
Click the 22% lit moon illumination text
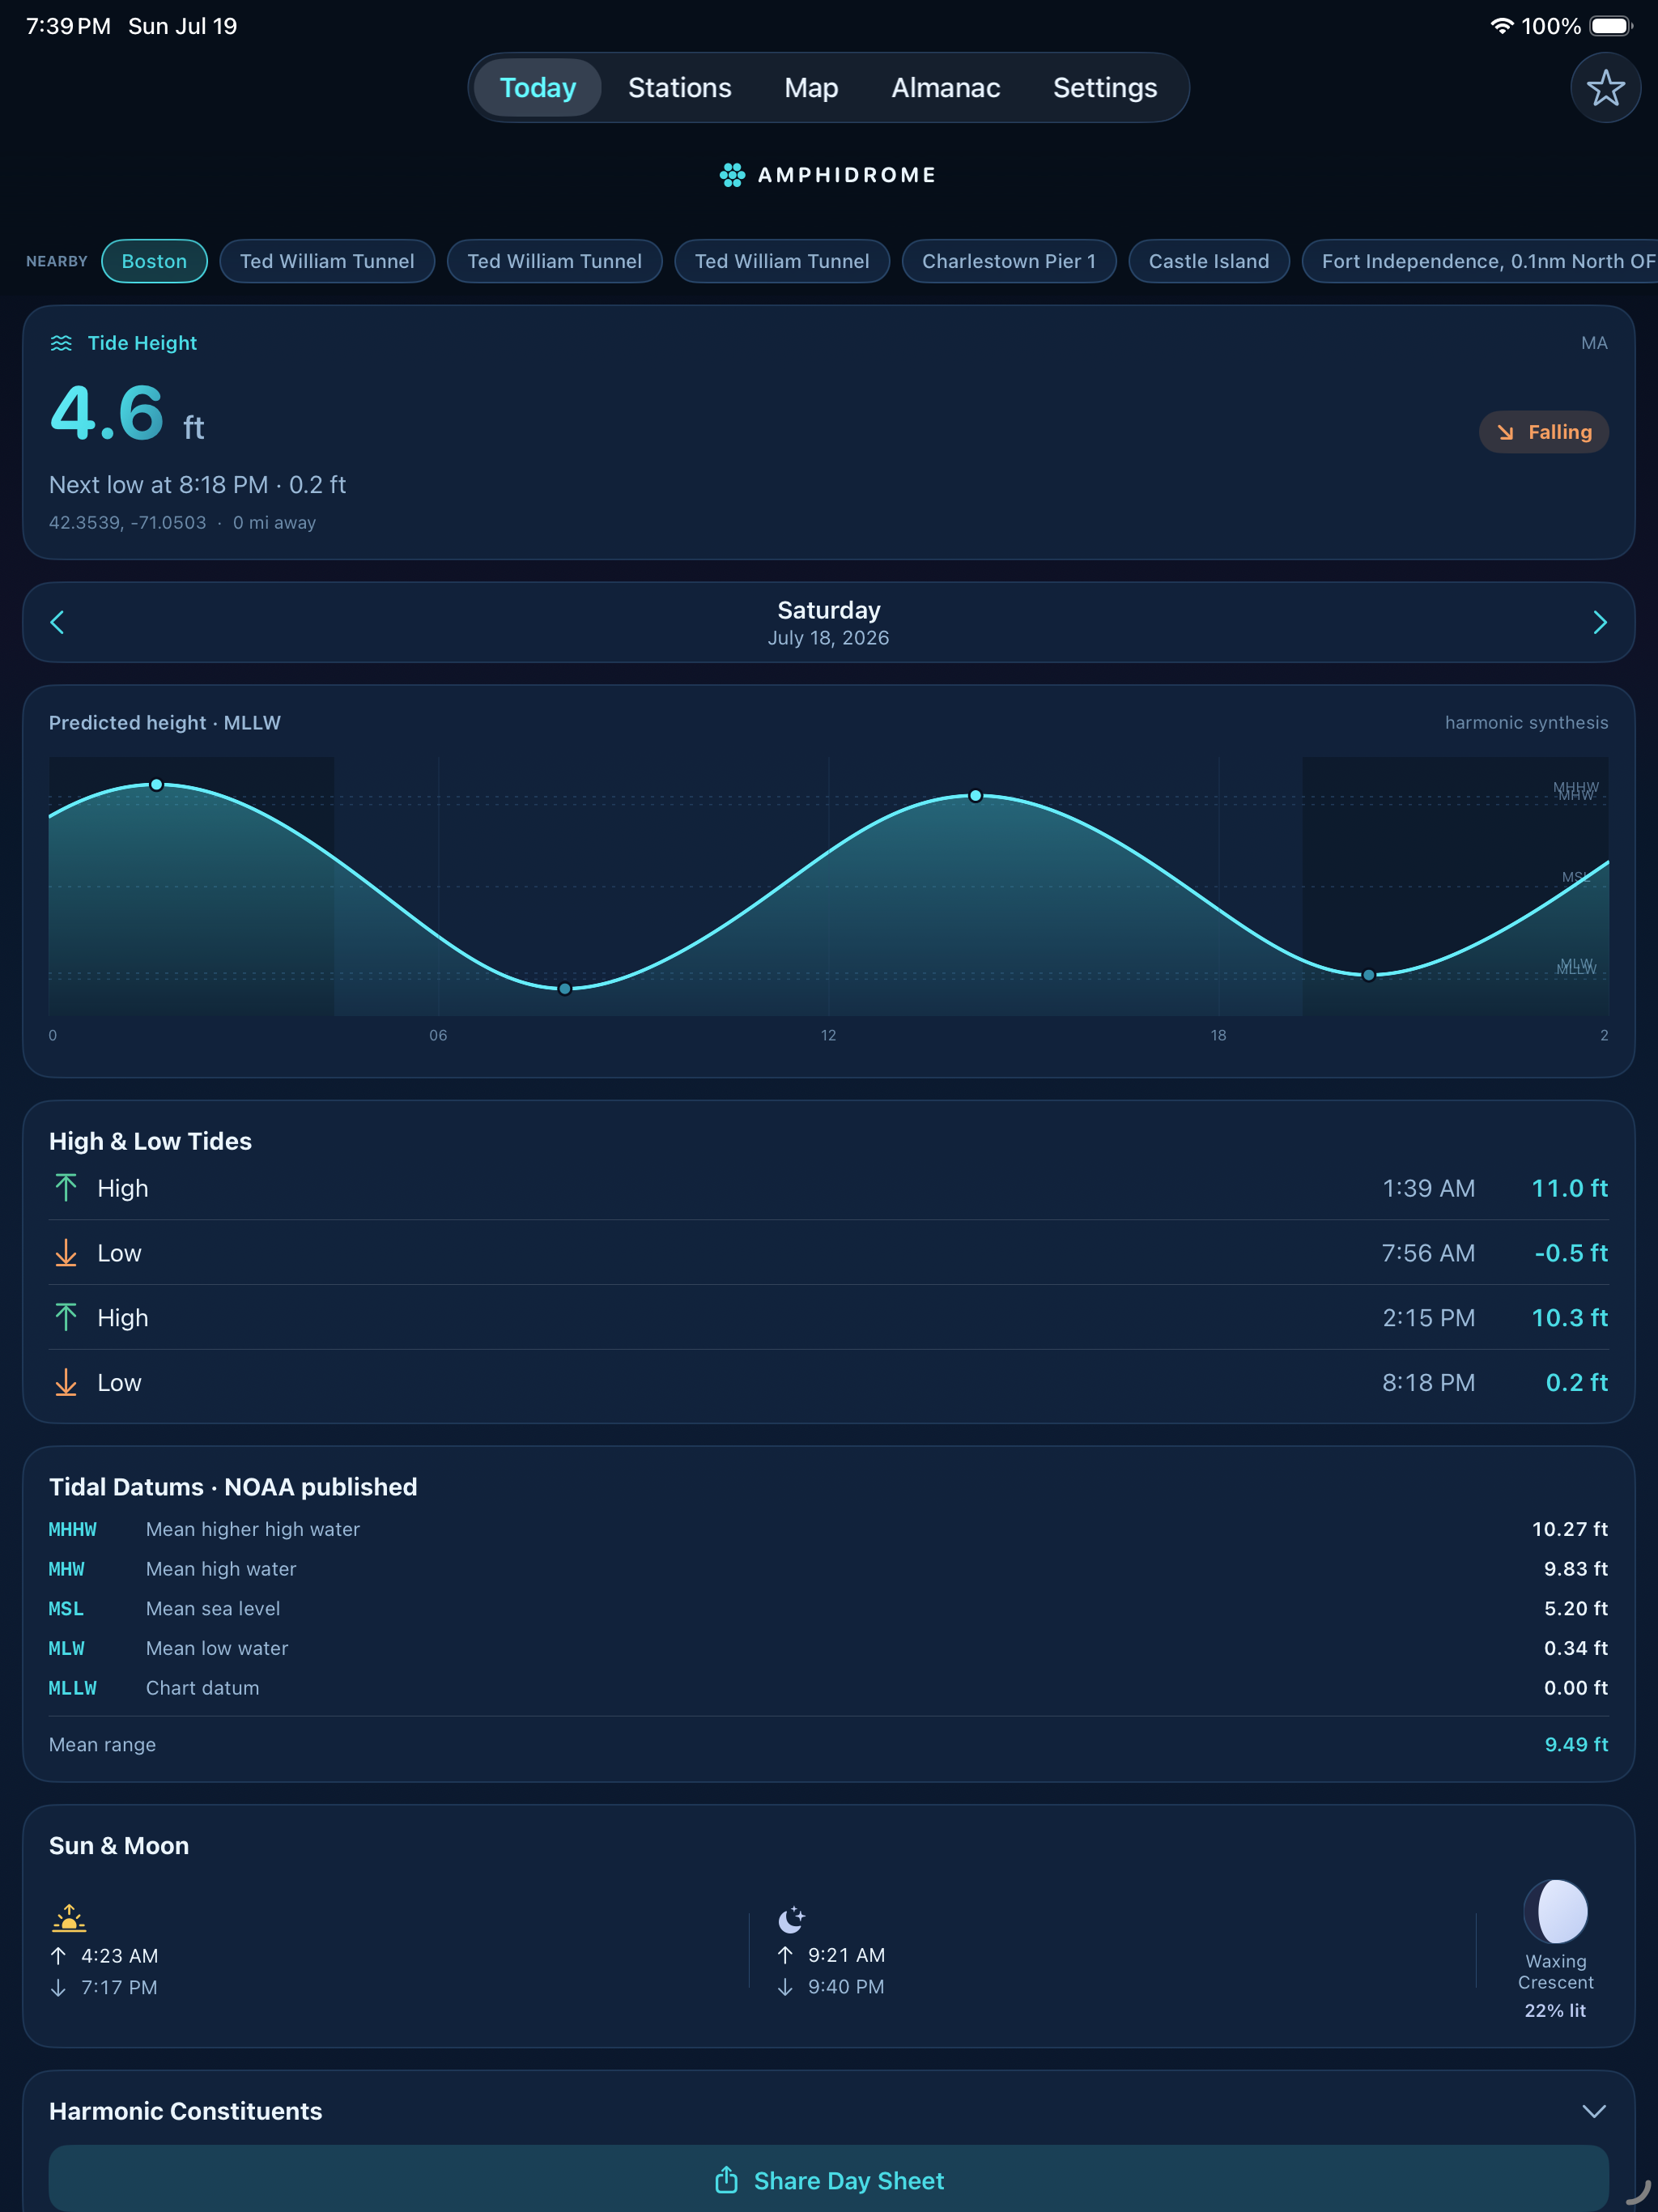tap(1555, 2010)
